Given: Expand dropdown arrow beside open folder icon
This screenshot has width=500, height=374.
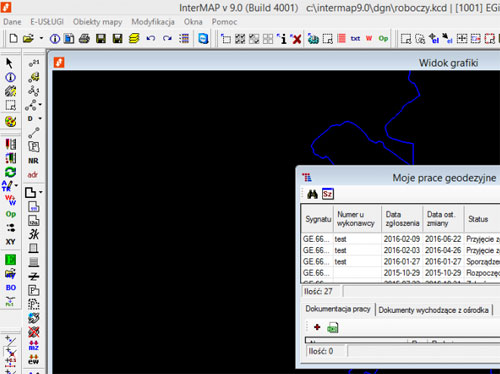Looking at the screenshot, I should coord(41,38).
